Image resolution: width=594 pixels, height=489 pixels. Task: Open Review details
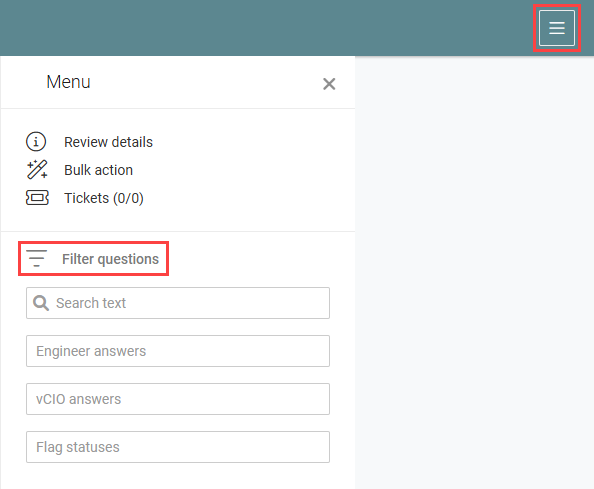[x=108, y=142]
